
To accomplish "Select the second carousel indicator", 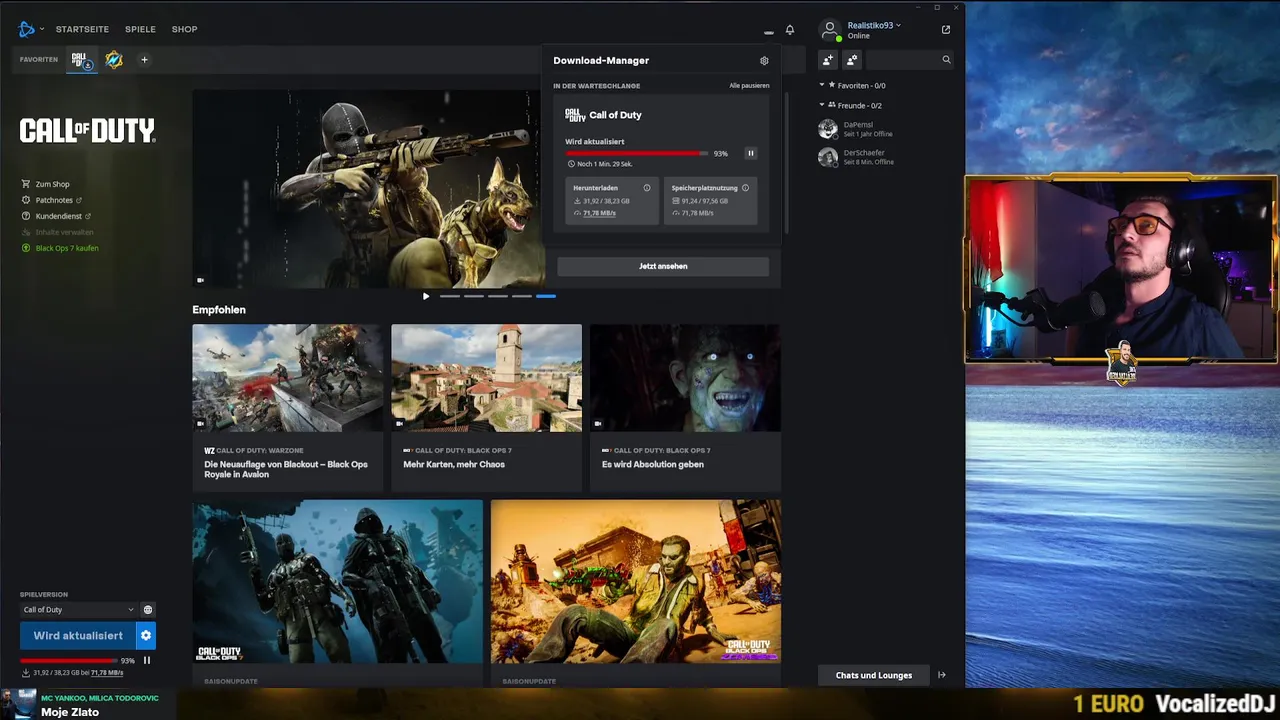I will click(x=474, y=296).
